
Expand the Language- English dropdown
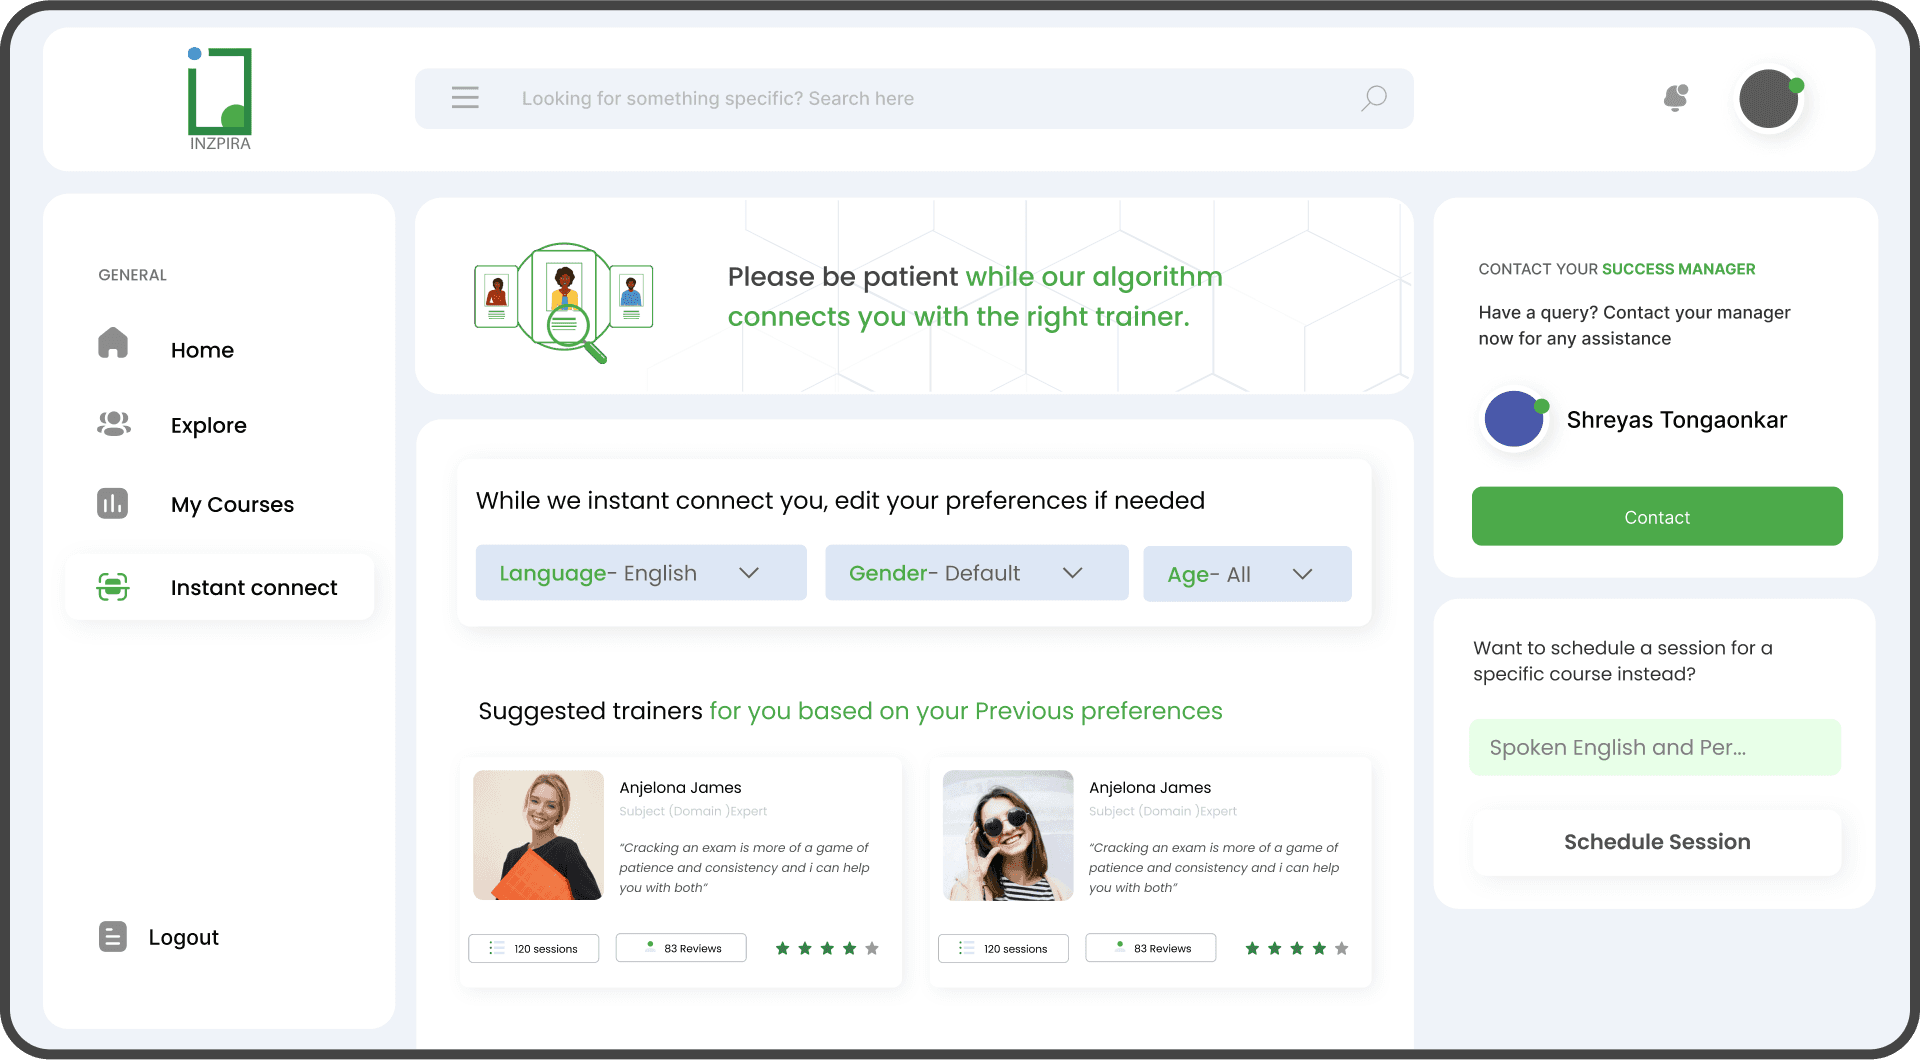tap(641, 573)
